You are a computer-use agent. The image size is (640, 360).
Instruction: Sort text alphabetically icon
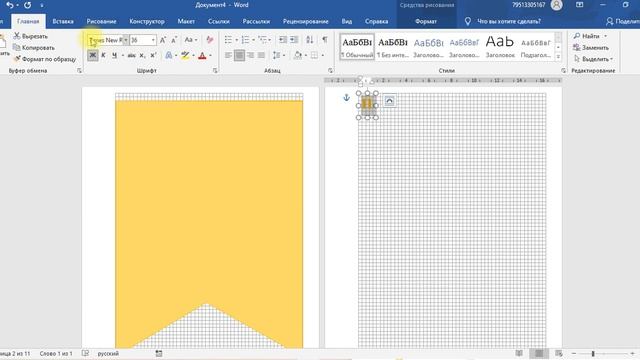[310, 40]
